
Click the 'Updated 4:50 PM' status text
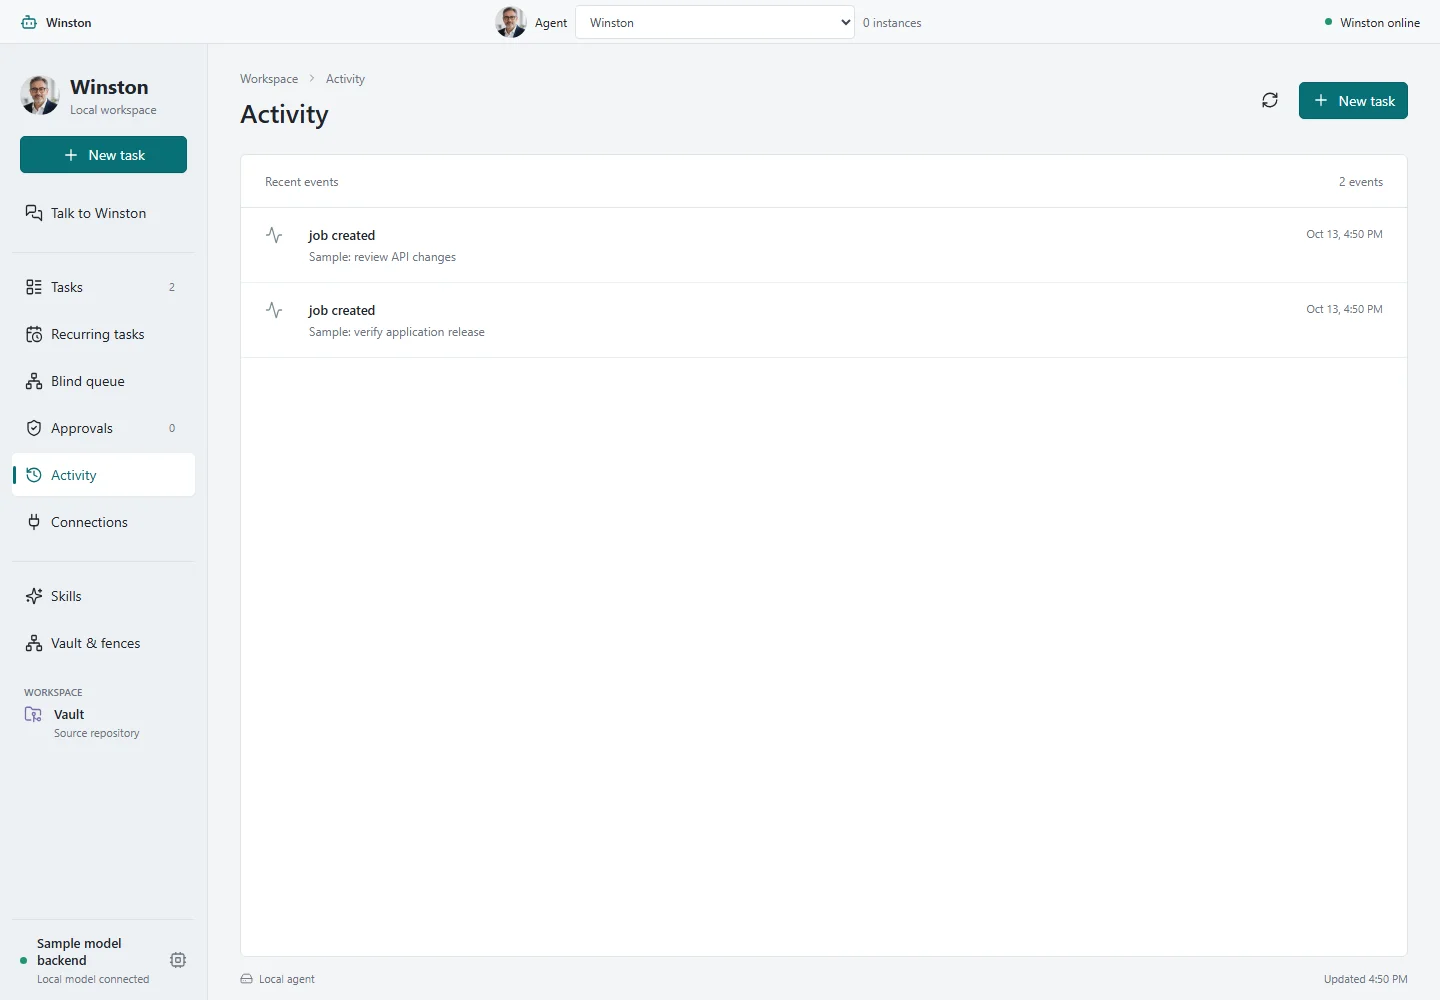[1366, 979]
